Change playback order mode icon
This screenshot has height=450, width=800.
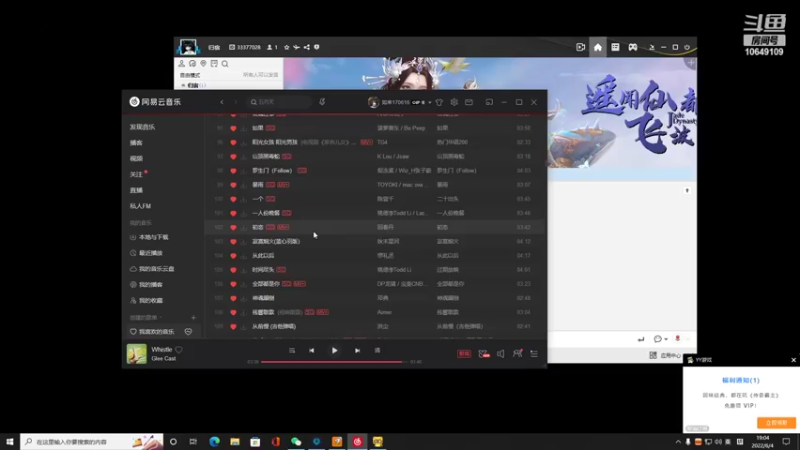pyautogui.click(x=292, y=351)
